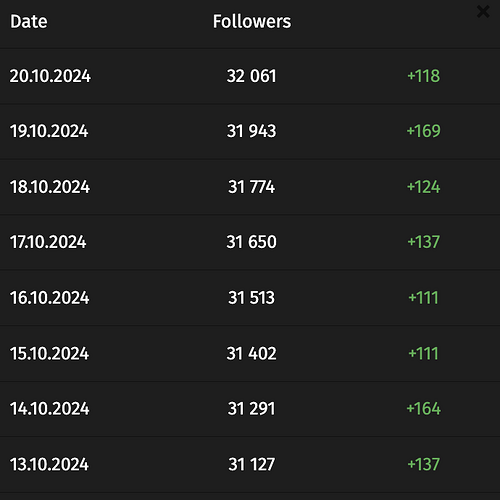The height and width of the screenshot is (500, 500).
Task: Select the 15.10.2024 date entry
Action: pyautogui.click(x=50, y=353)
